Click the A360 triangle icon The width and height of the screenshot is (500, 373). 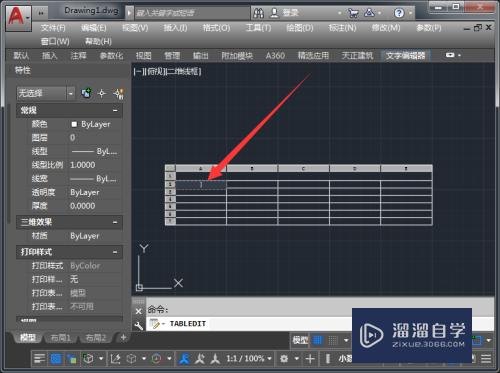(x=369, y=13)
